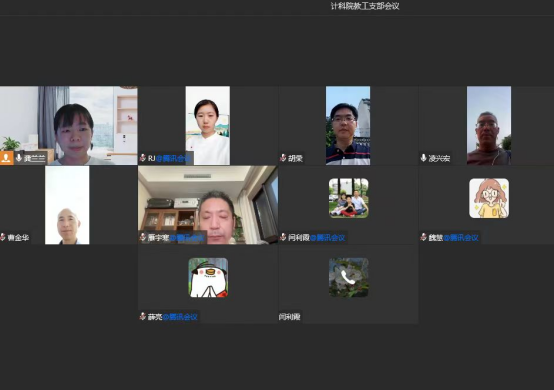The width and height of the screenshot is (554, 390).
Task: Select the family photo avatar tile
Action: click(x=349, y=198)
